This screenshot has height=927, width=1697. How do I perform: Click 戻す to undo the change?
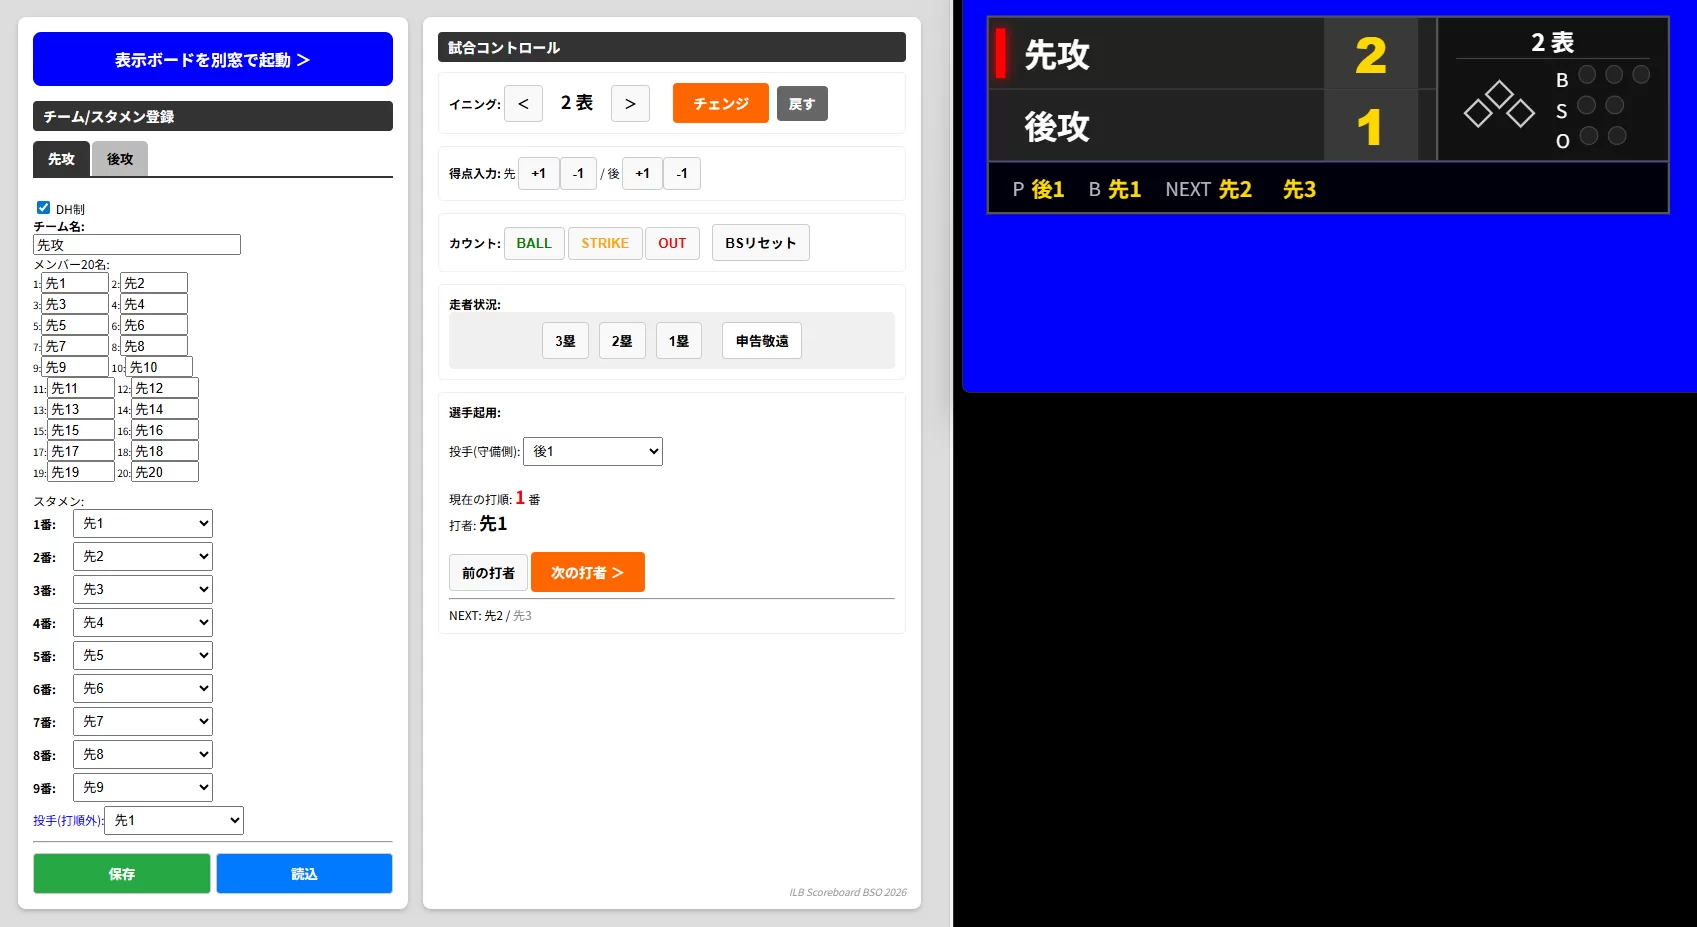pos(802,103)
